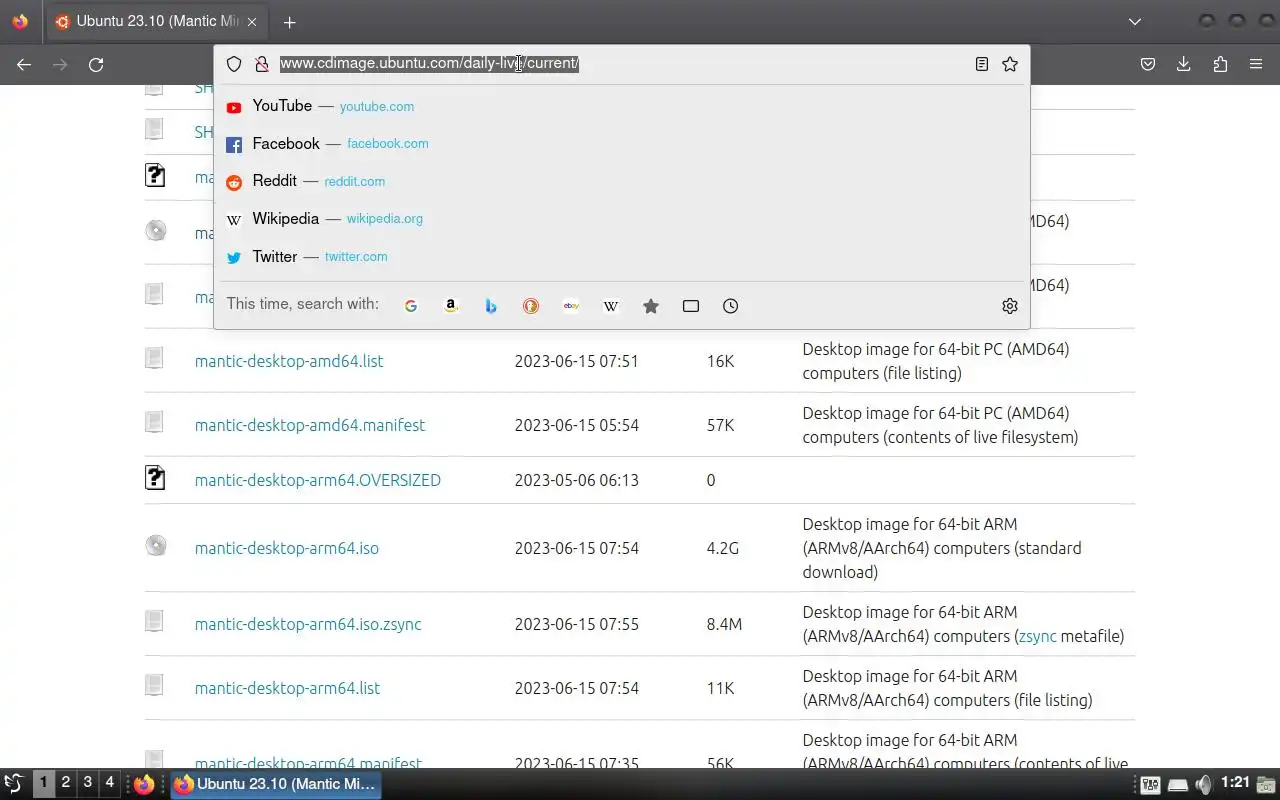Screen dimensions: 1280x800
Task: Click the date 2023-05-06 06:13
Action: 576,480
